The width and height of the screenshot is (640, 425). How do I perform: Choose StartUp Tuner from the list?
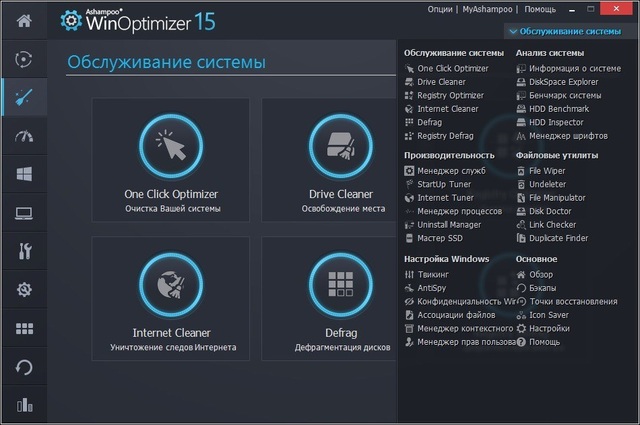coord(443,184)
